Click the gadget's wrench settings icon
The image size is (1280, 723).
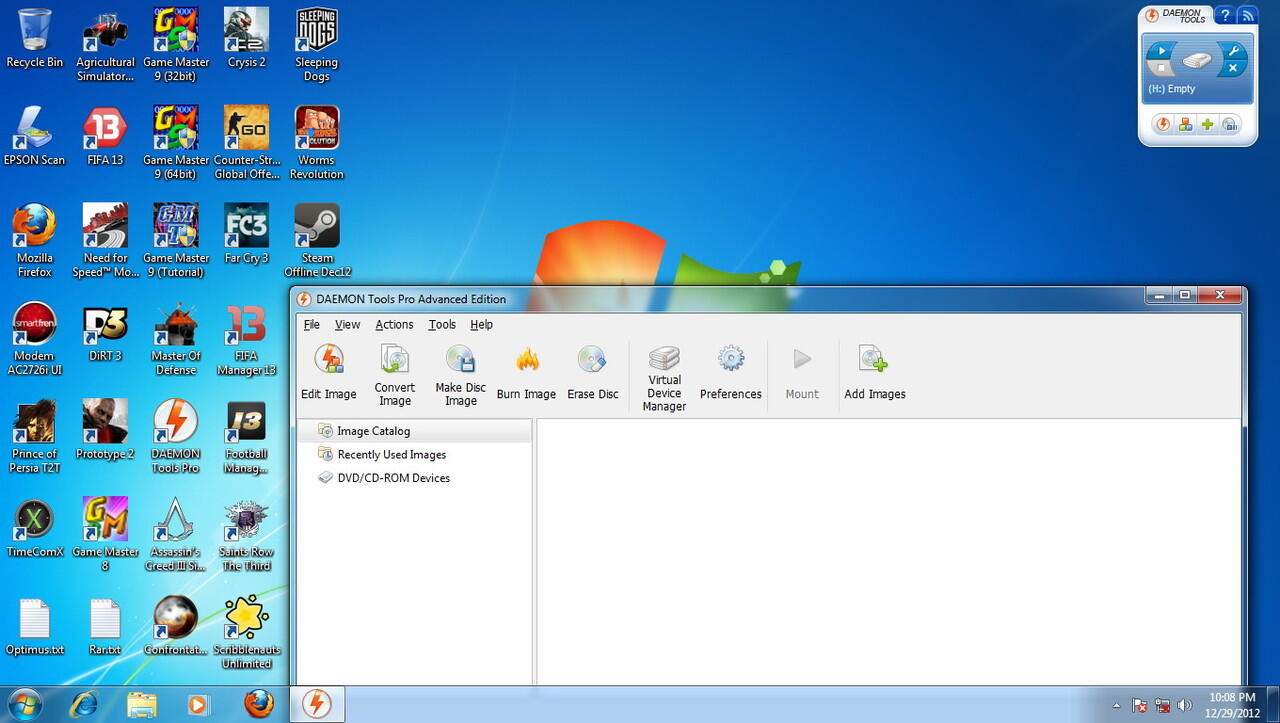1233,50
